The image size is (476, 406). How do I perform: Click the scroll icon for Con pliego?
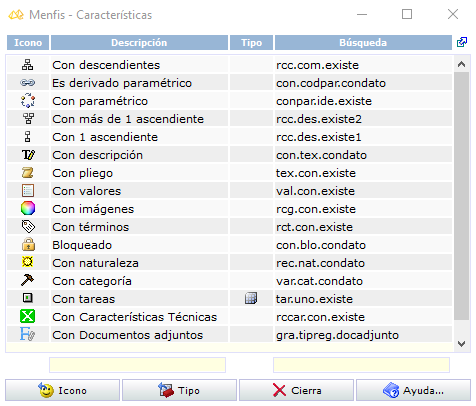click(x=28, y=173)
